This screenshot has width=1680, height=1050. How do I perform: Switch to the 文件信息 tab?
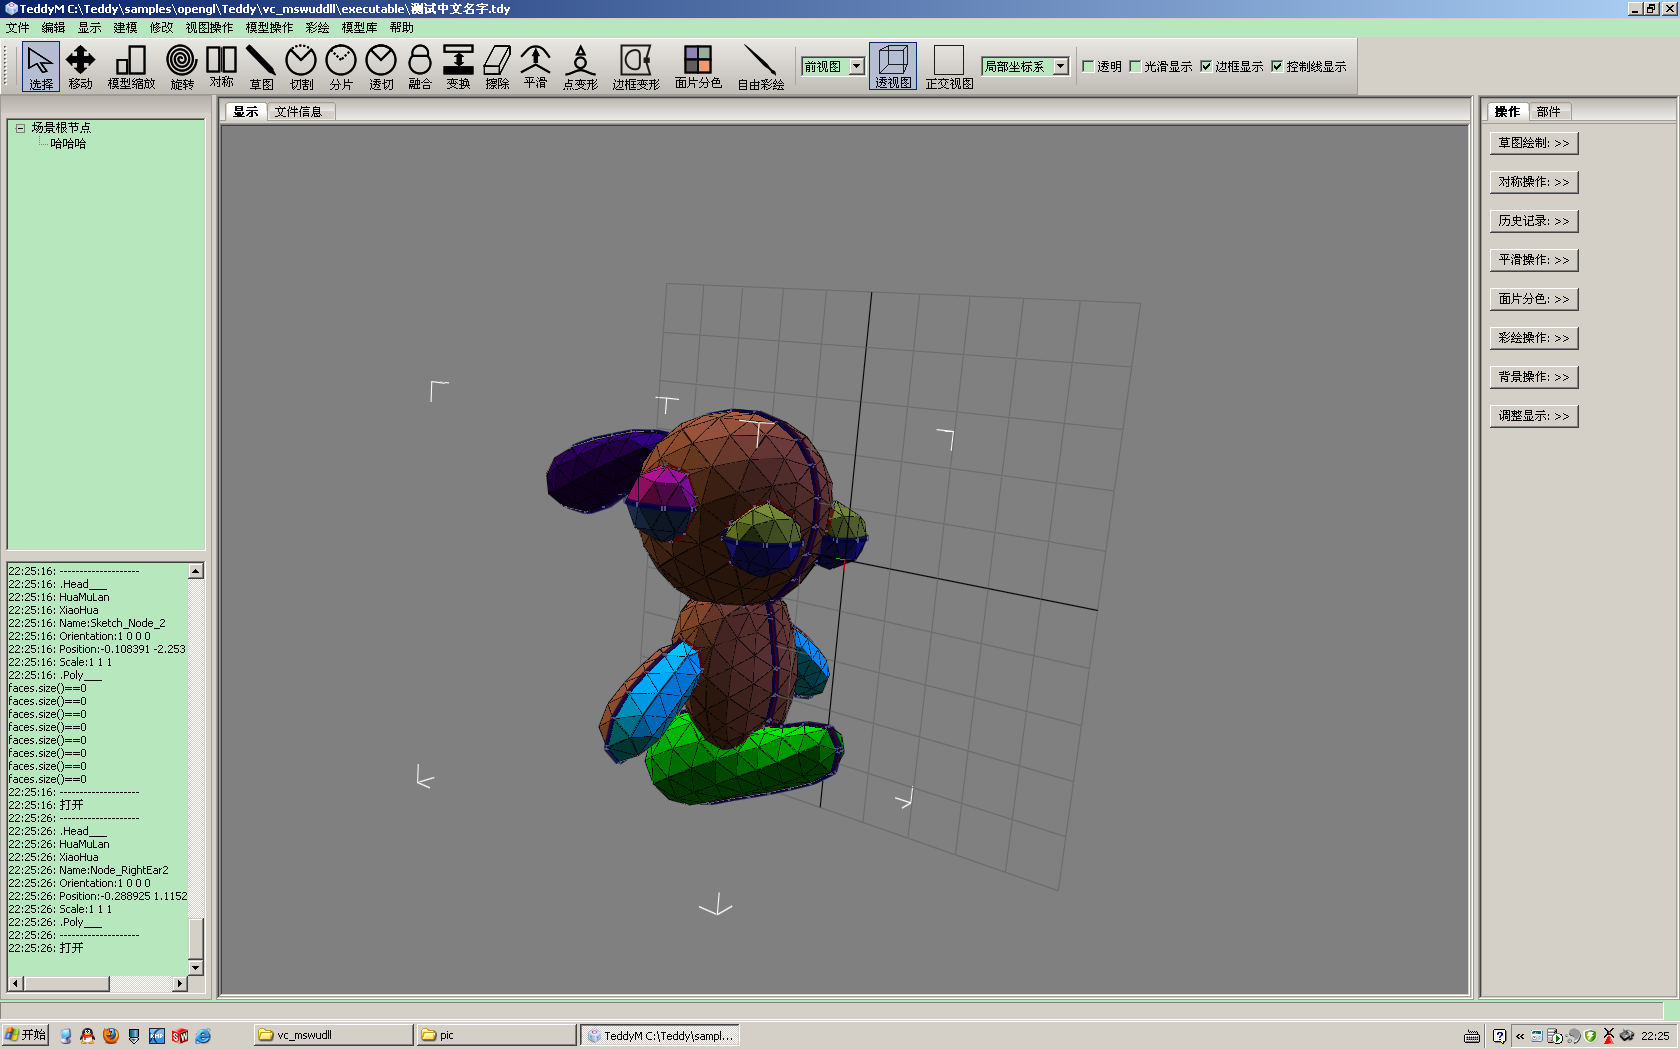(x=299, y=112)
